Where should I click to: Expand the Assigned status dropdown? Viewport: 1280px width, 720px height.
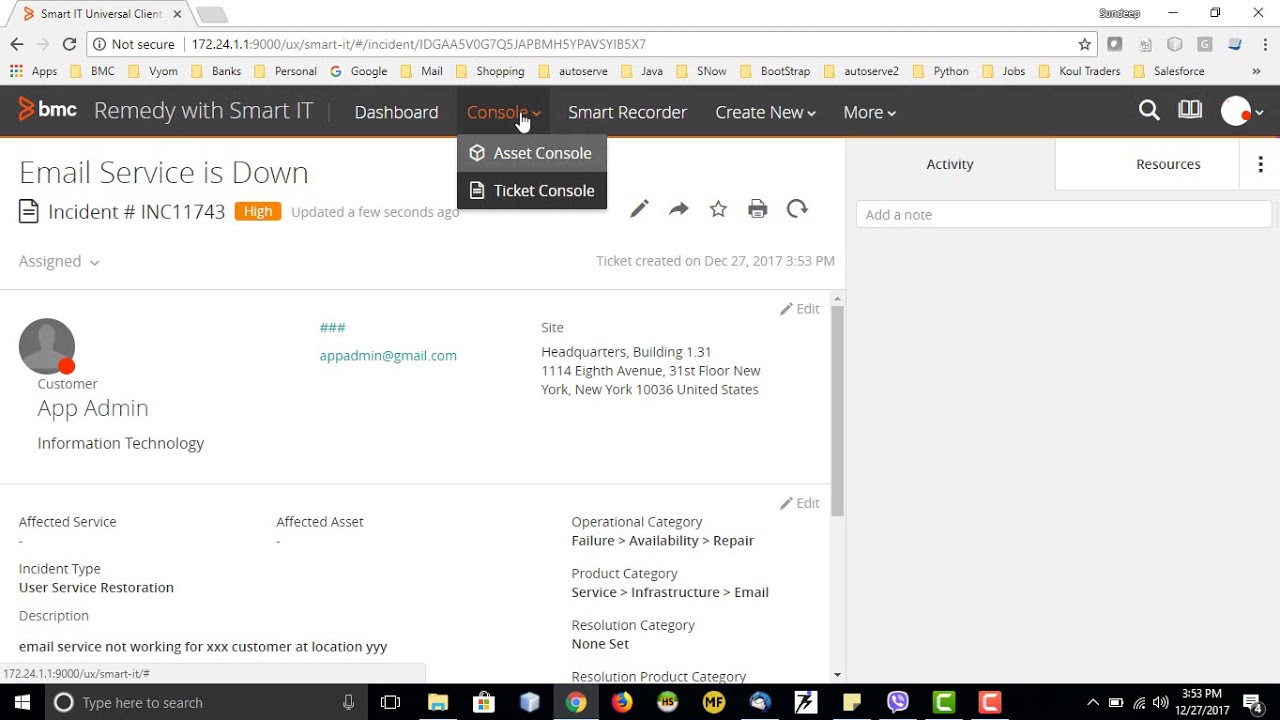pos(59,261)
